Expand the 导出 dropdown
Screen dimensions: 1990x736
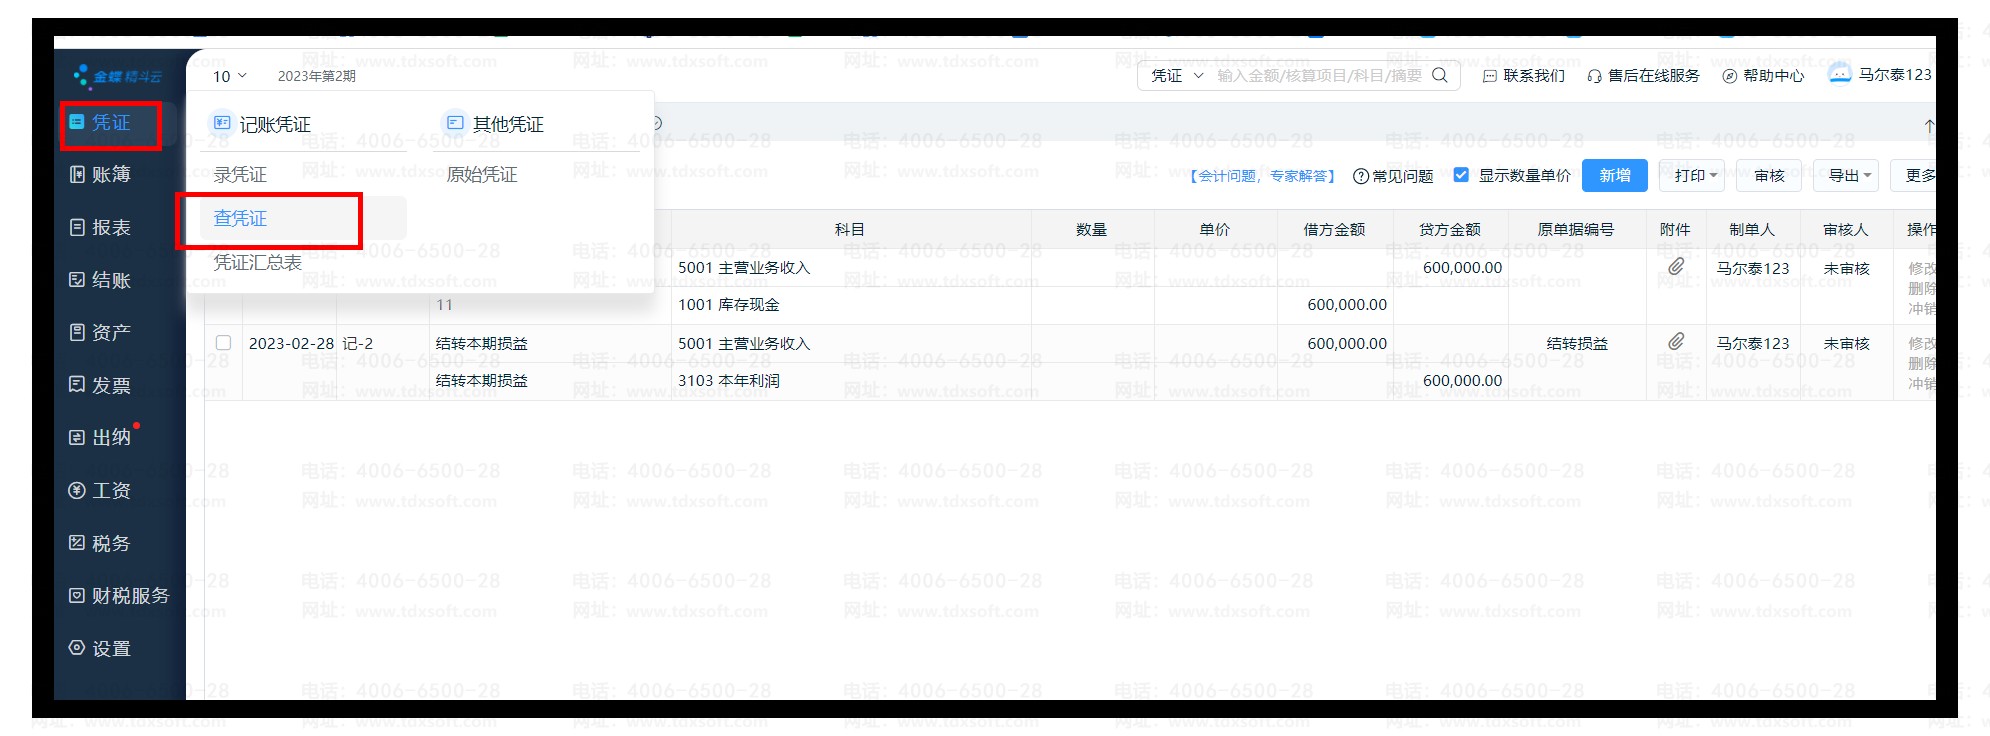(1849, 175)
